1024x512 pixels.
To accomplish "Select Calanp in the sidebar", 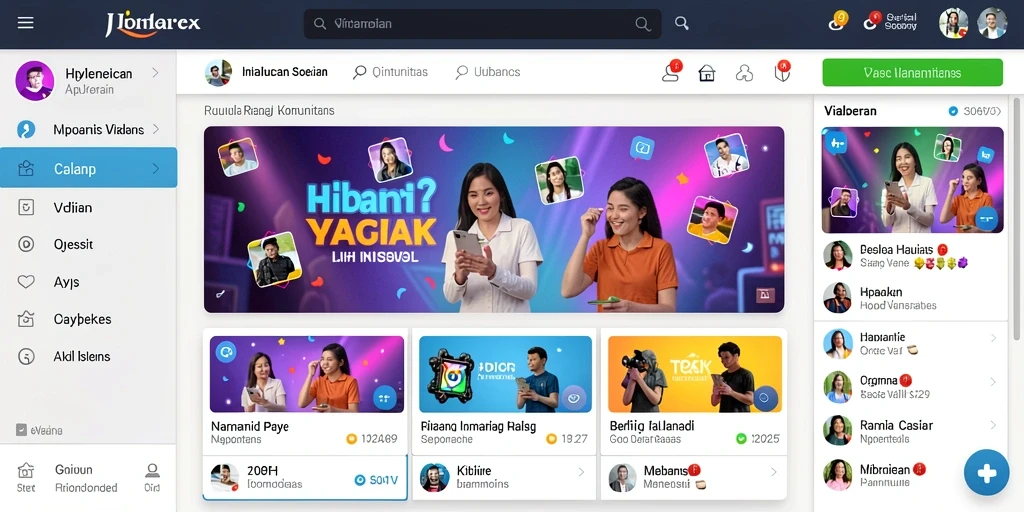I will pos(88,168).
